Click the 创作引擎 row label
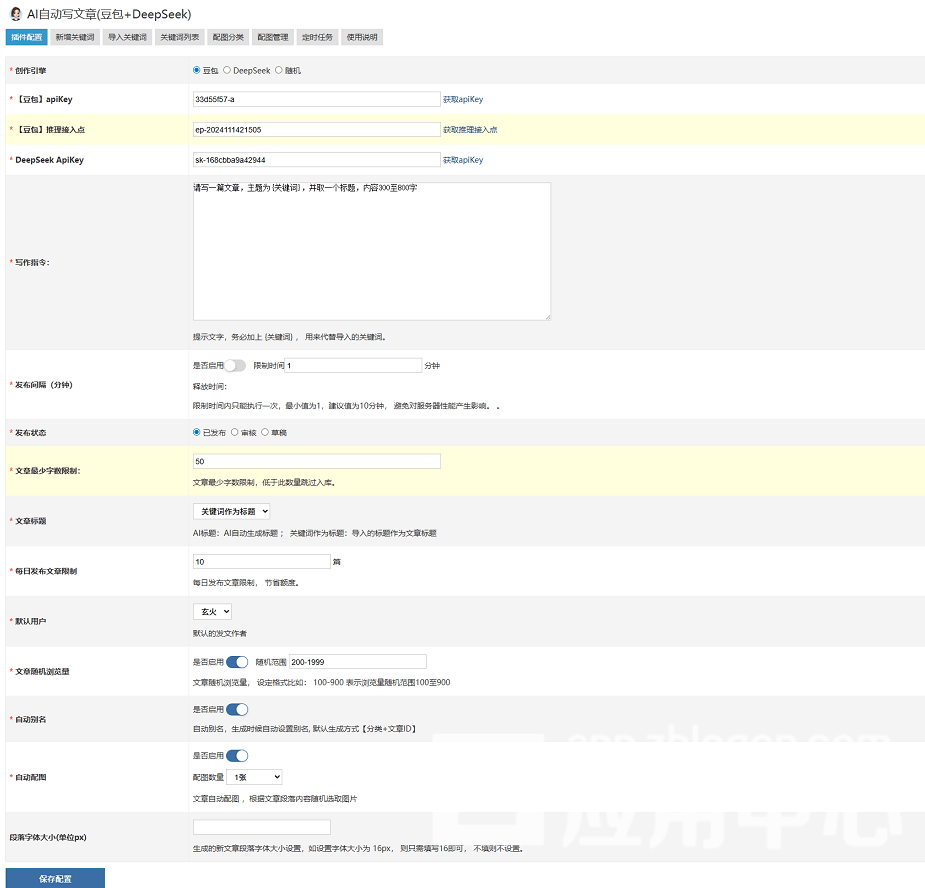 point(31,71)
